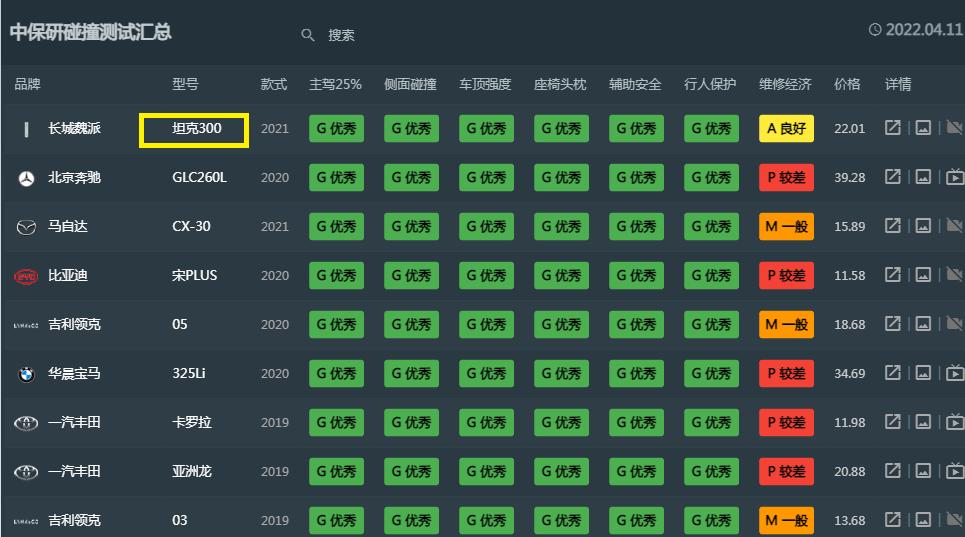This screenshot has height=537, width=965.
Task: Open external details link for GLC260L
Action: pyautogui.click(x=892, y=177)
